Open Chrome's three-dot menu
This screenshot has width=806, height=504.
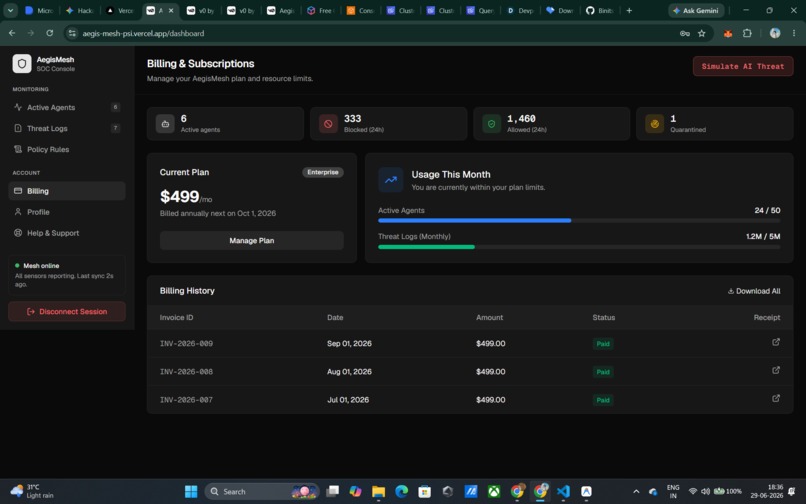(x=794, y=33)
